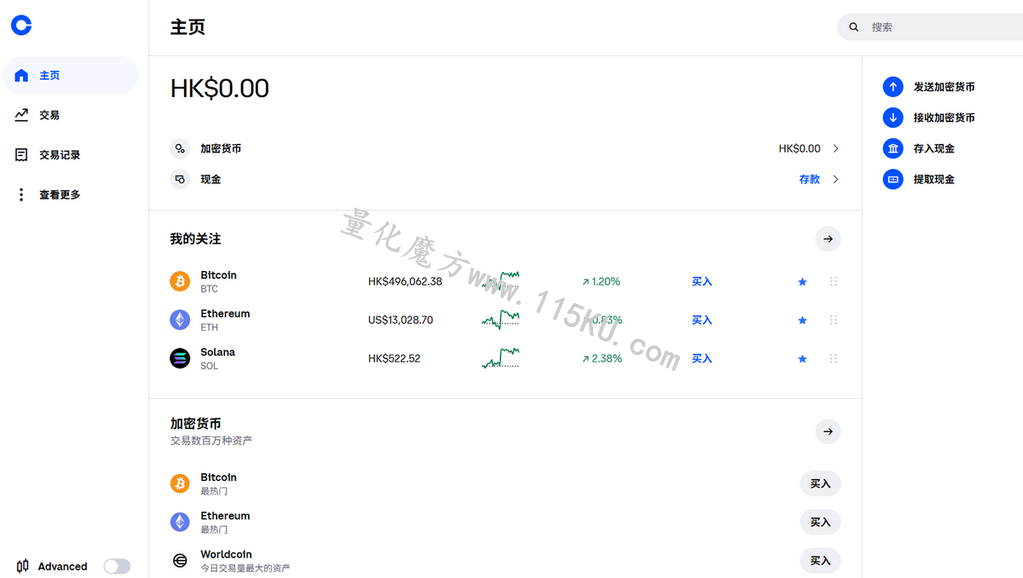1023x578 pixels.
Task: Click the 提取现金 label
Action: point(934,179)
